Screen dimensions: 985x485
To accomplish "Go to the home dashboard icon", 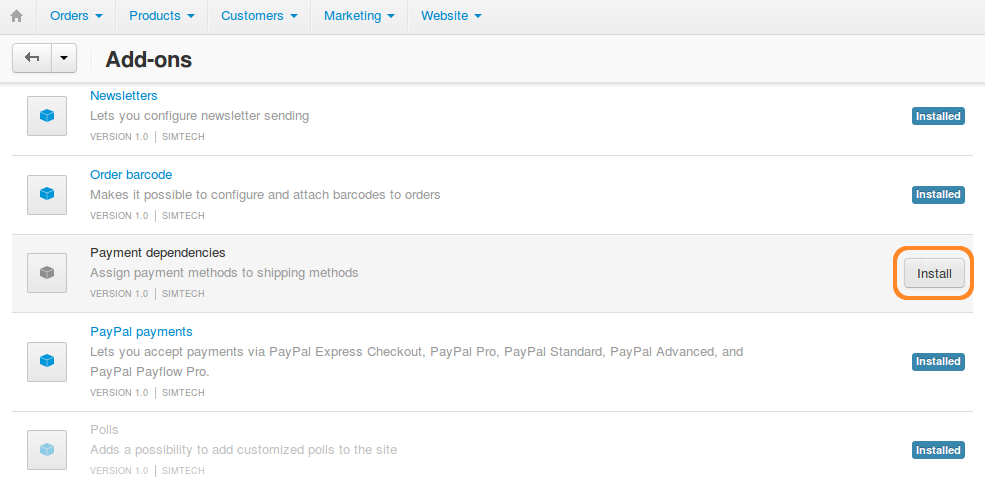I will click(17, 16).
